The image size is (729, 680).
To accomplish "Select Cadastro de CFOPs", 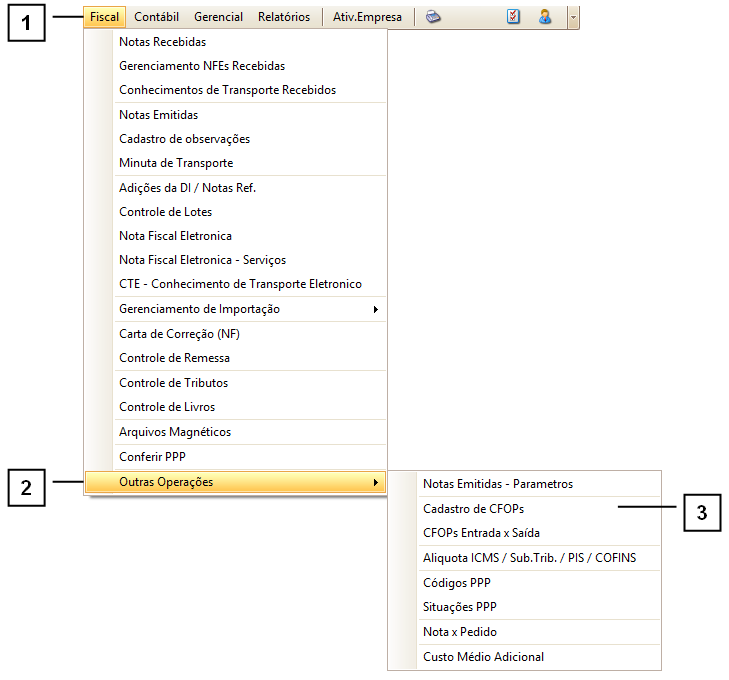I will 473,508.
